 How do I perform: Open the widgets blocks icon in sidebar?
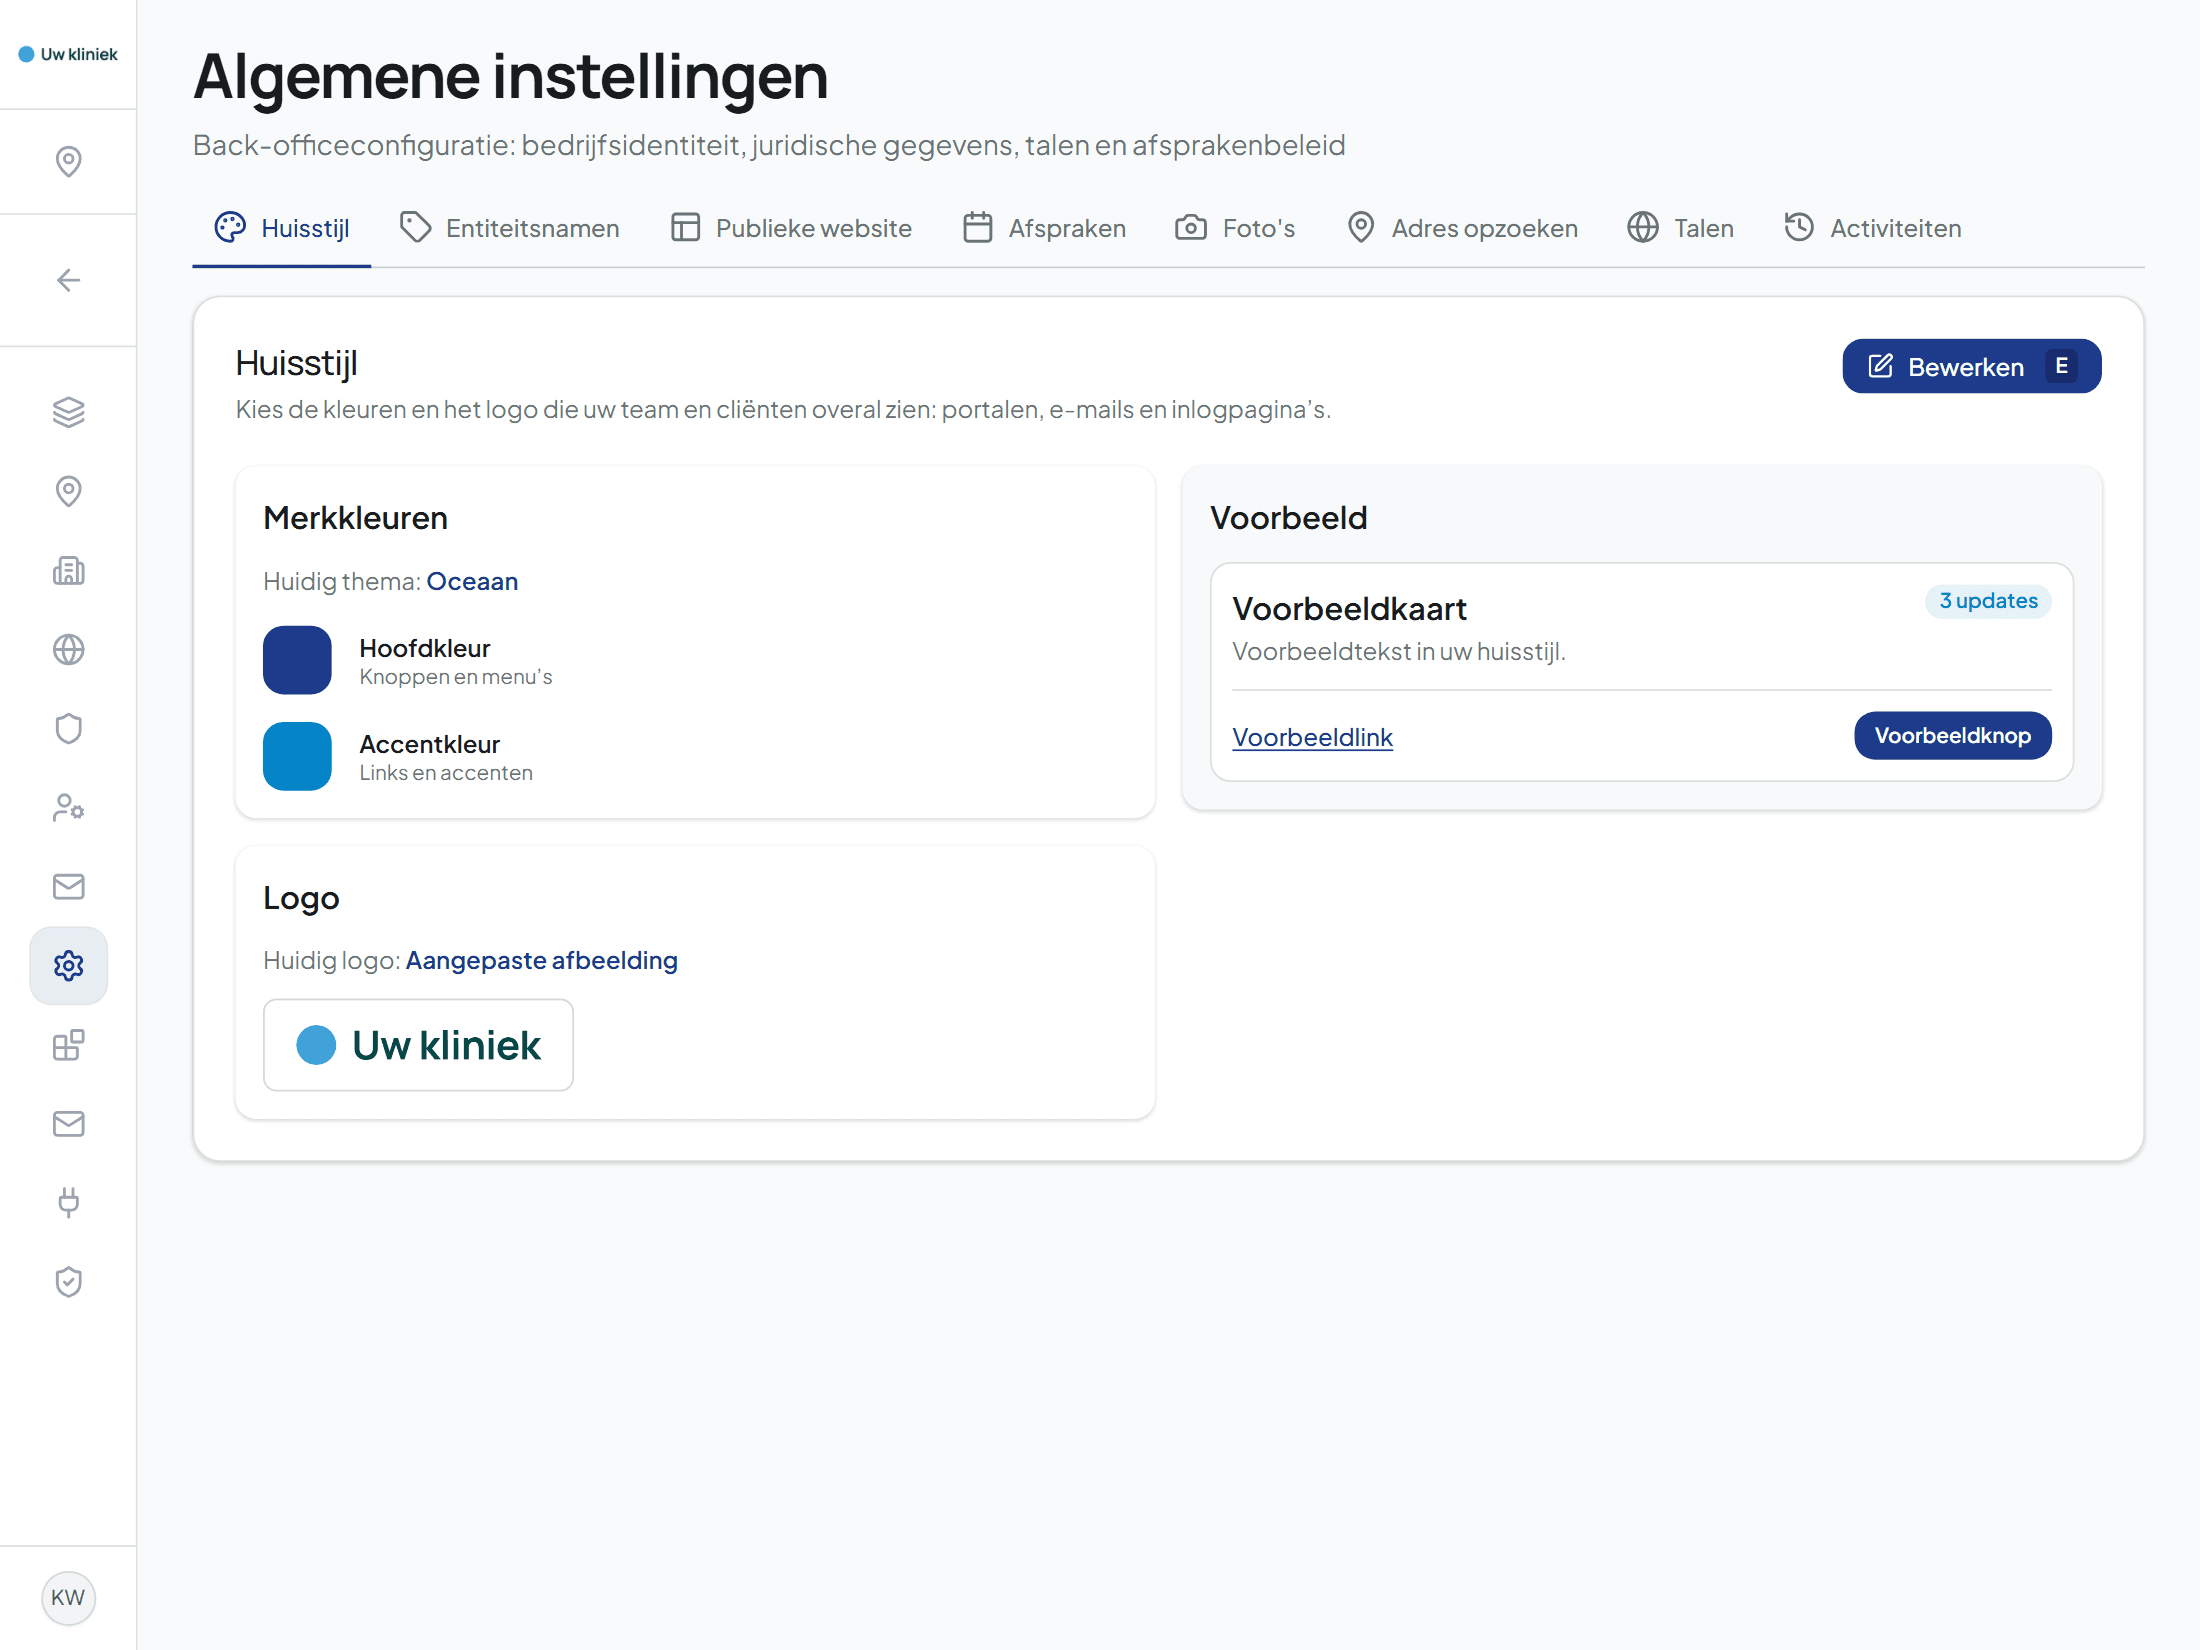68,1045
